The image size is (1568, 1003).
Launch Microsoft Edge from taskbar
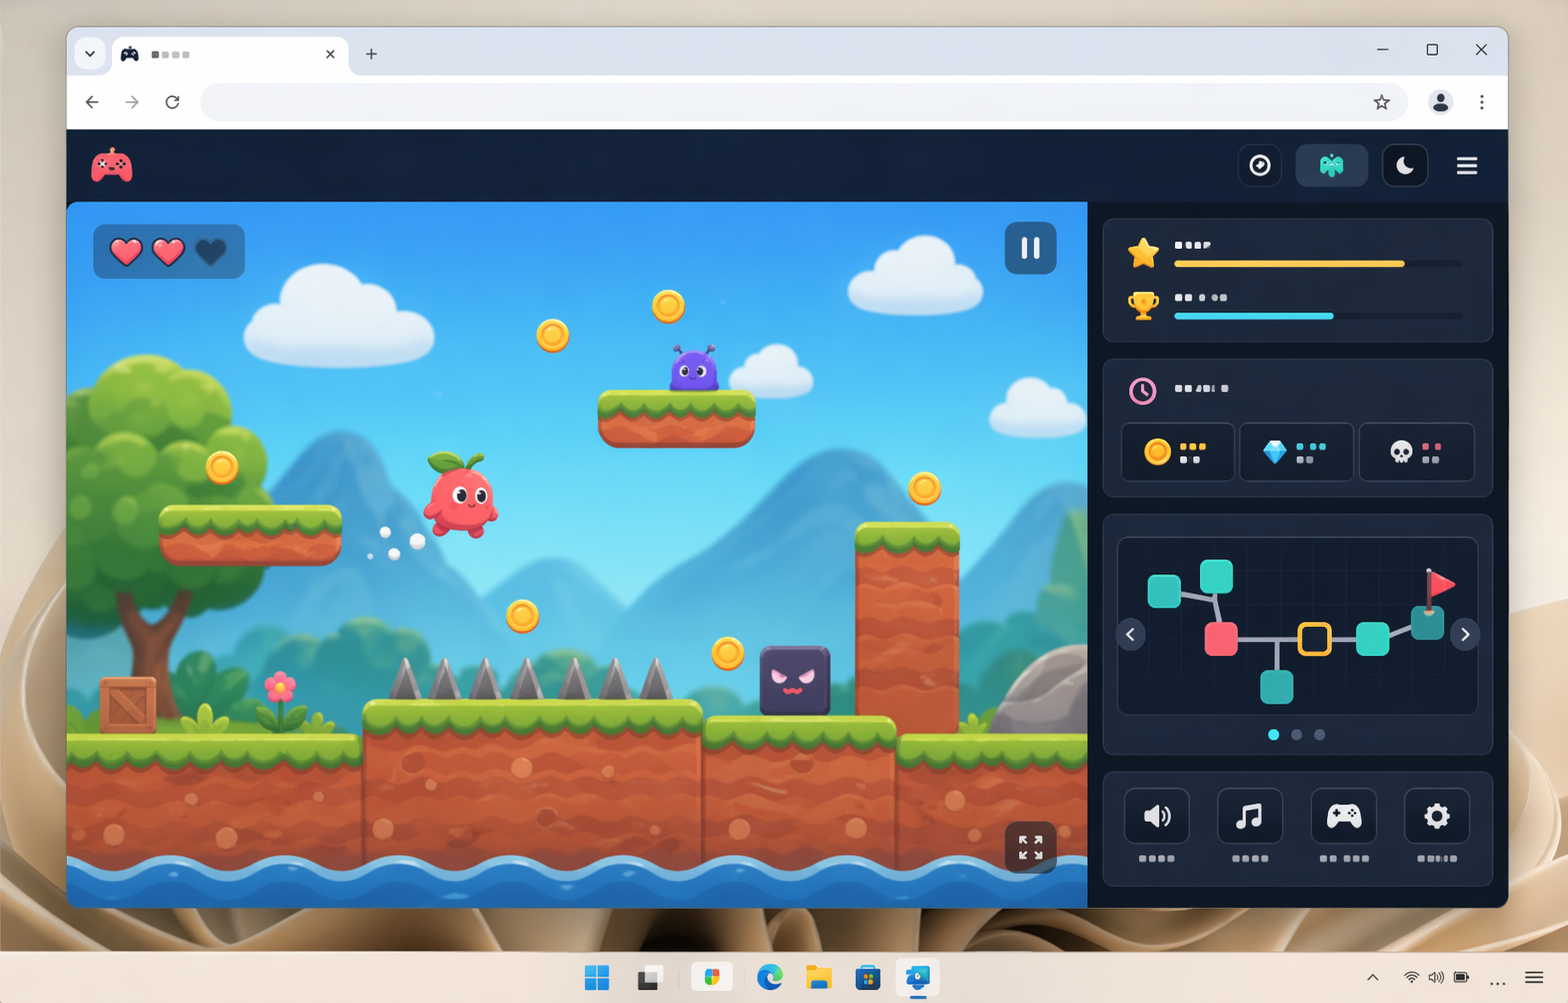(x=769, y=977)
